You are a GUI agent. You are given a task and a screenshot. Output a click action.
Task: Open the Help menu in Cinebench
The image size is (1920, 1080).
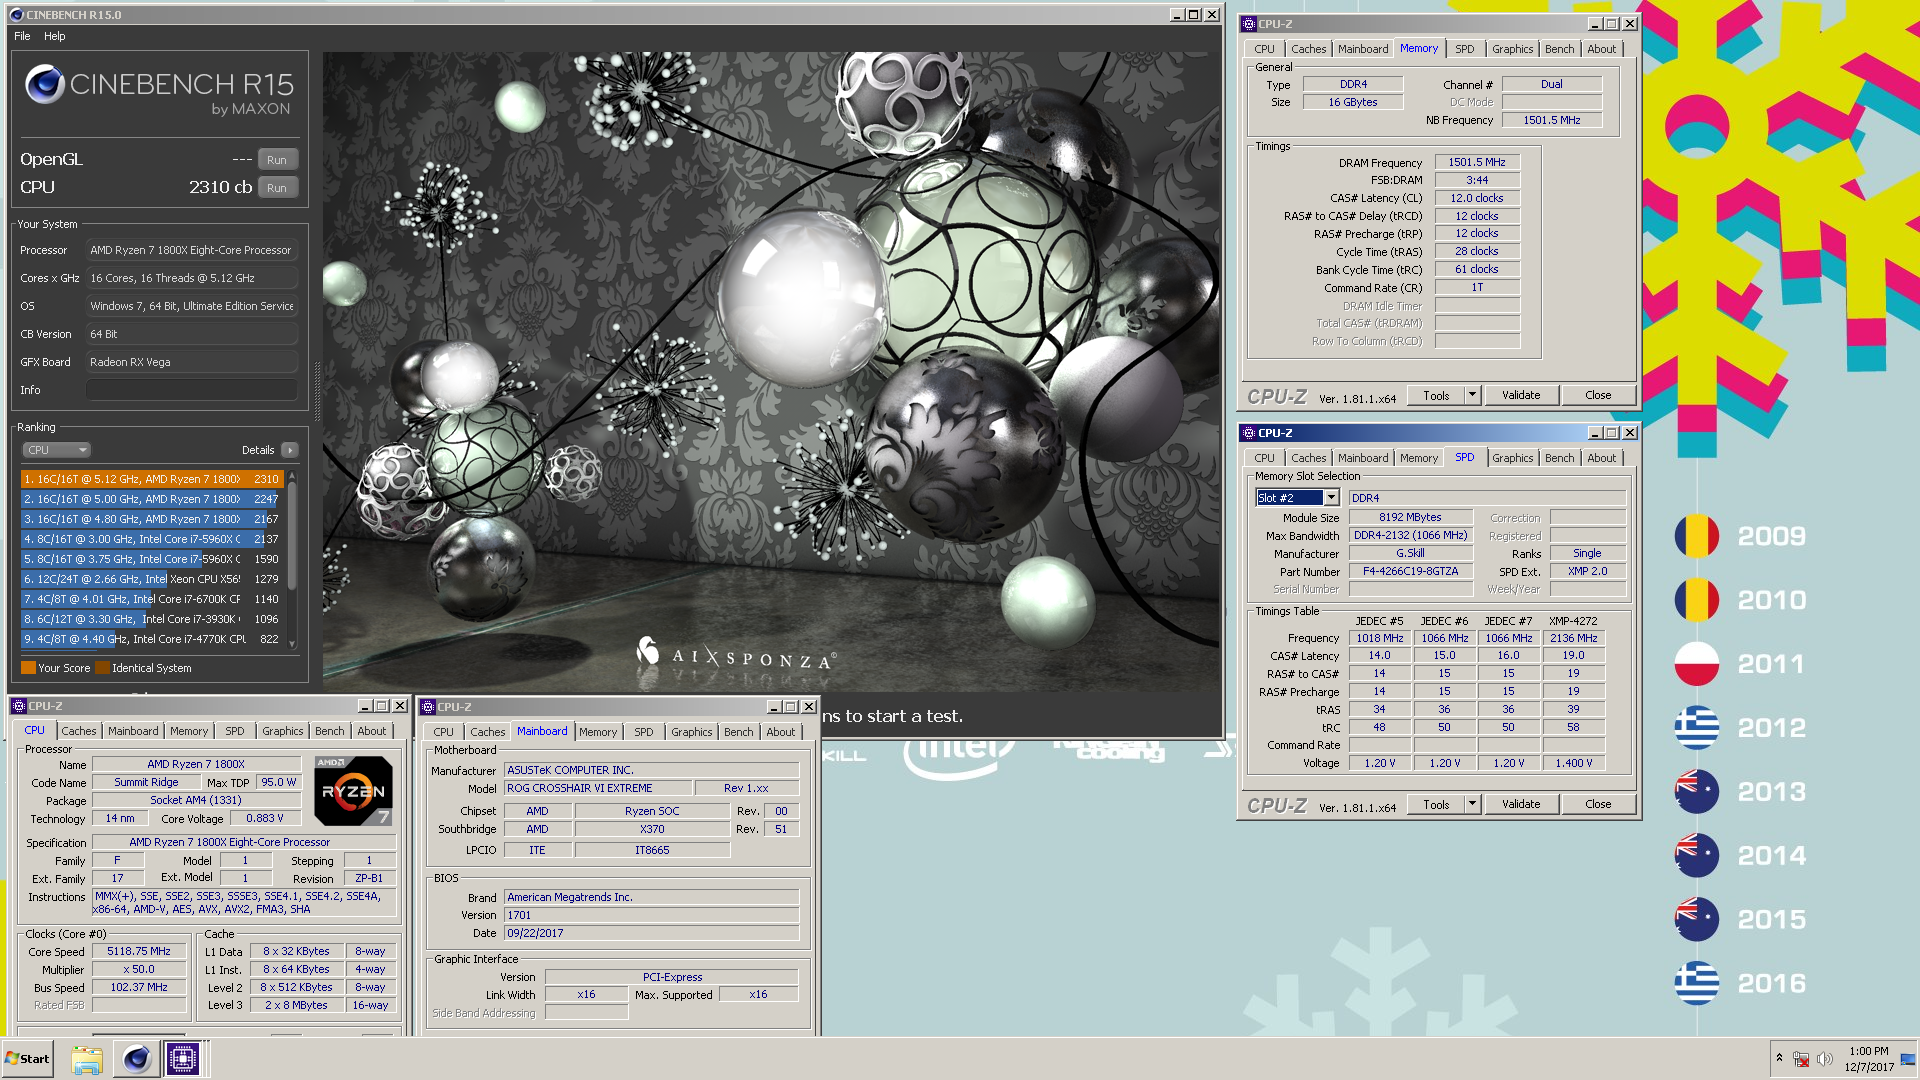pyautogui.click(x=55, y=36)
